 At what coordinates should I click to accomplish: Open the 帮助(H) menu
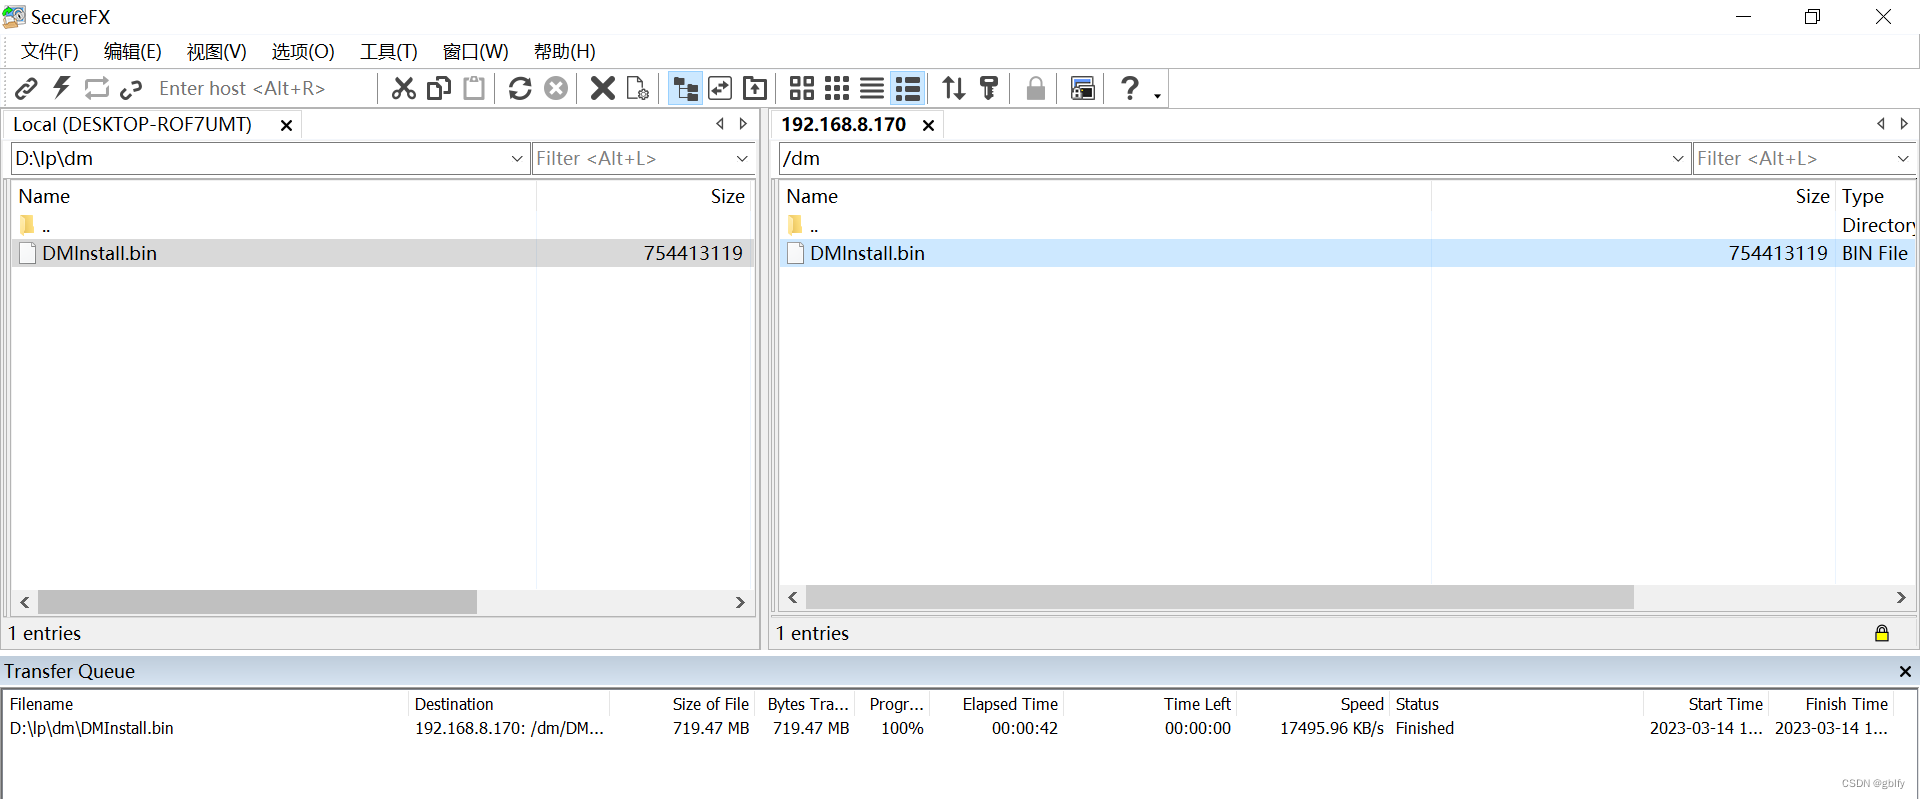coord(564,51)
